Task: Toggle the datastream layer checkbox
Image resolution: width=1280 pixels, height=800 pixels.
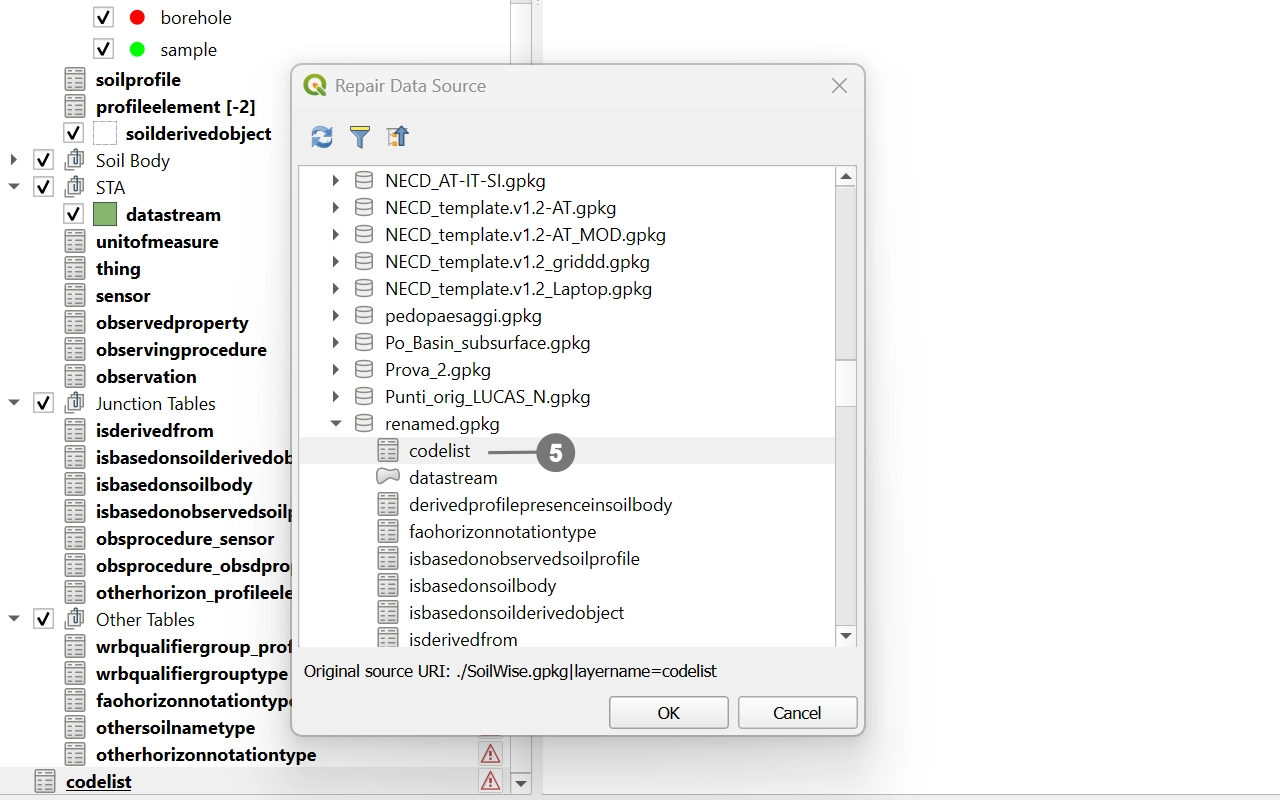Action: [74, 214]
